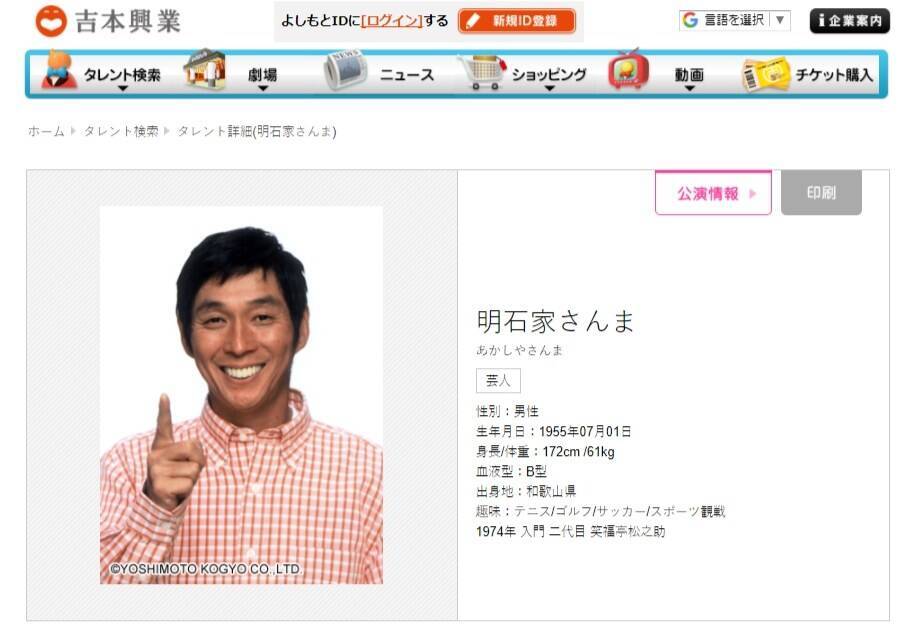Click the ログイン login link

392,21
